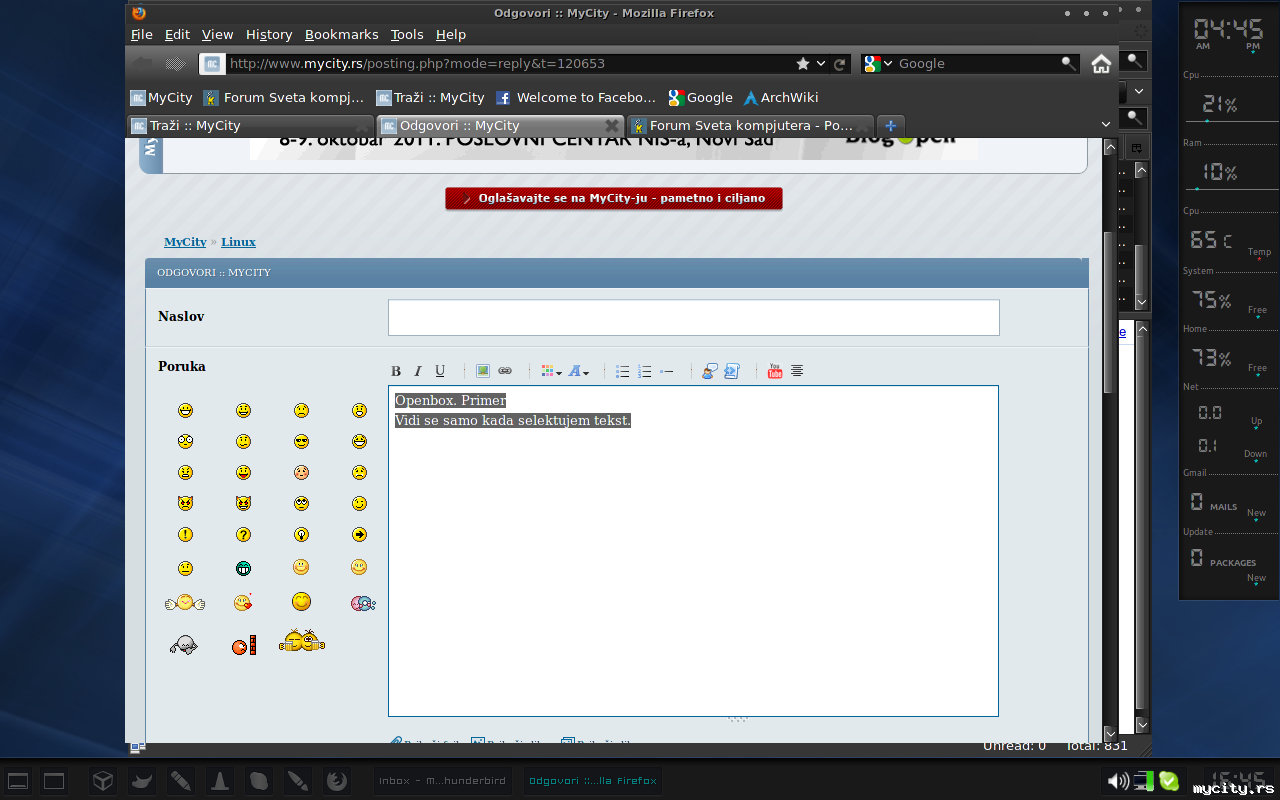Insert the smiley banging against a brick wall
The image size is (1280, 800).
click(x=243, y=645)
